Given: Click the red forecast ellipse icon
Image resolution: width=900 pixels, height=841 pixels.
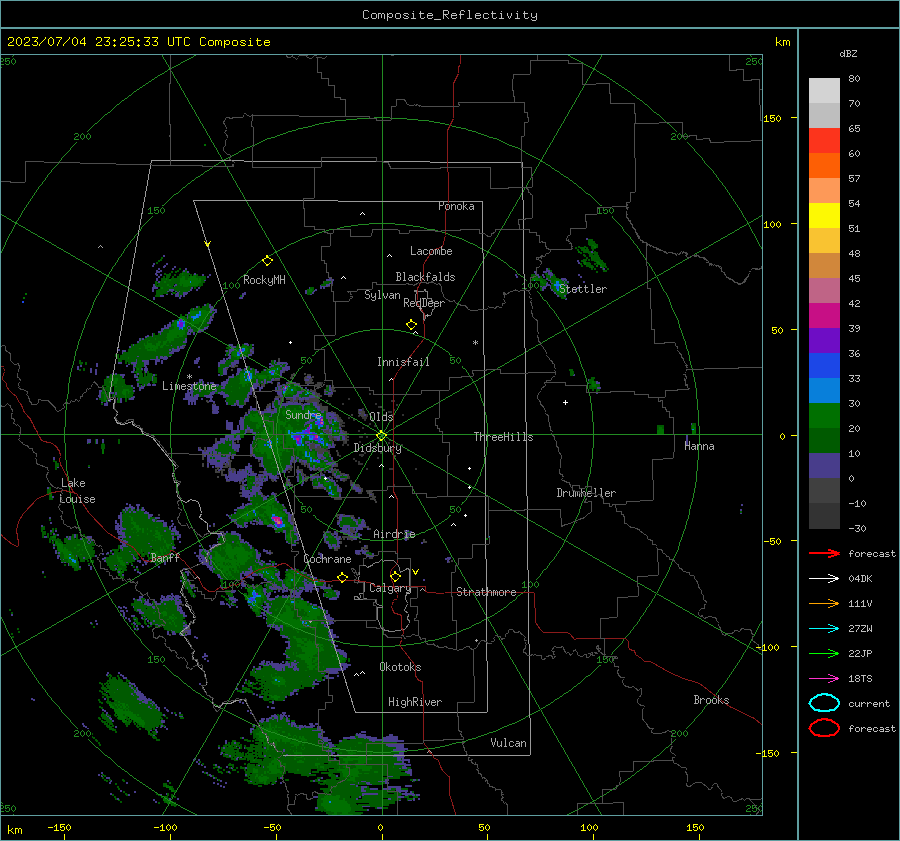Looking at the screenshot, I should (x=824, y=728).
